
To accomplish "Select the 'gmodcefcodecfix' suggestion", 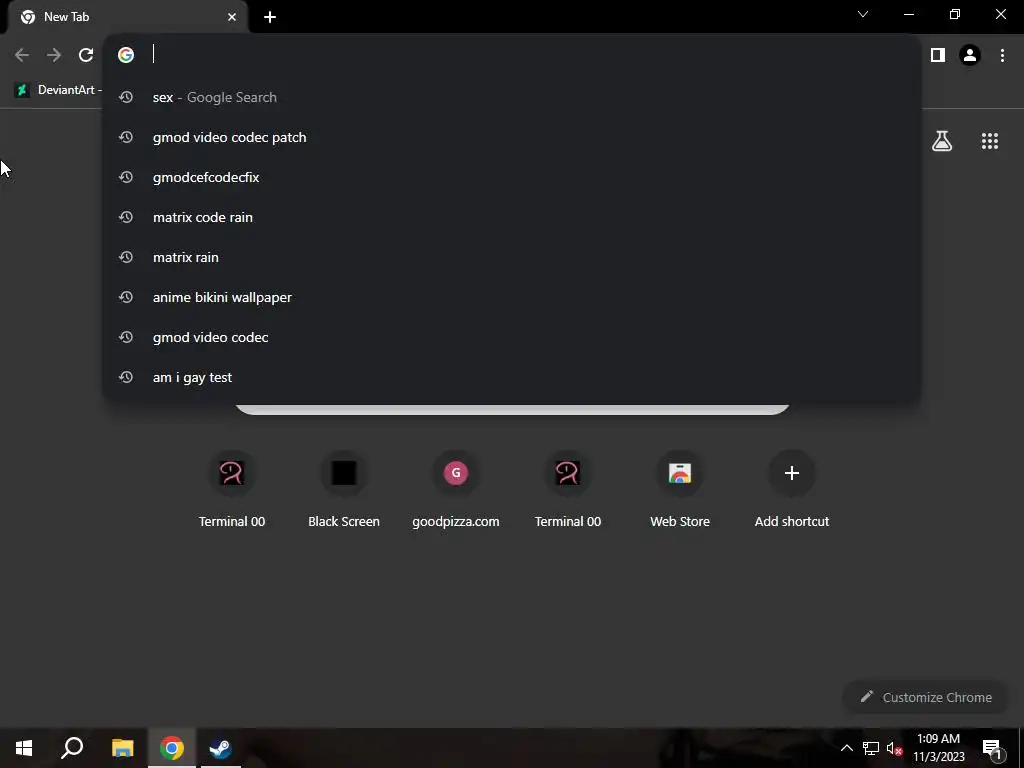I will pyautogui.click(x=512, y=177).
